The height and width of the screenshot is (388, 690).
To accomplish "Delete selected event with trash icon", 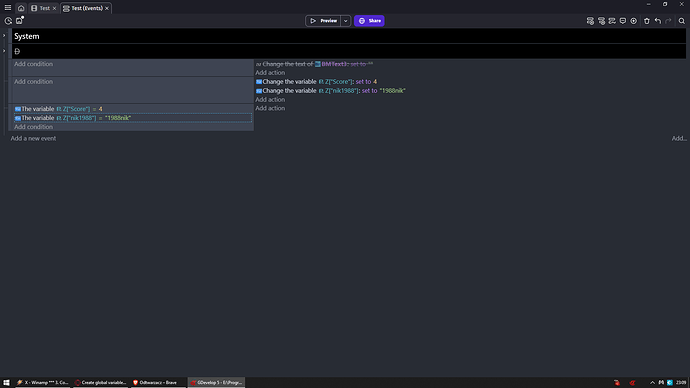I will (646, 21).
